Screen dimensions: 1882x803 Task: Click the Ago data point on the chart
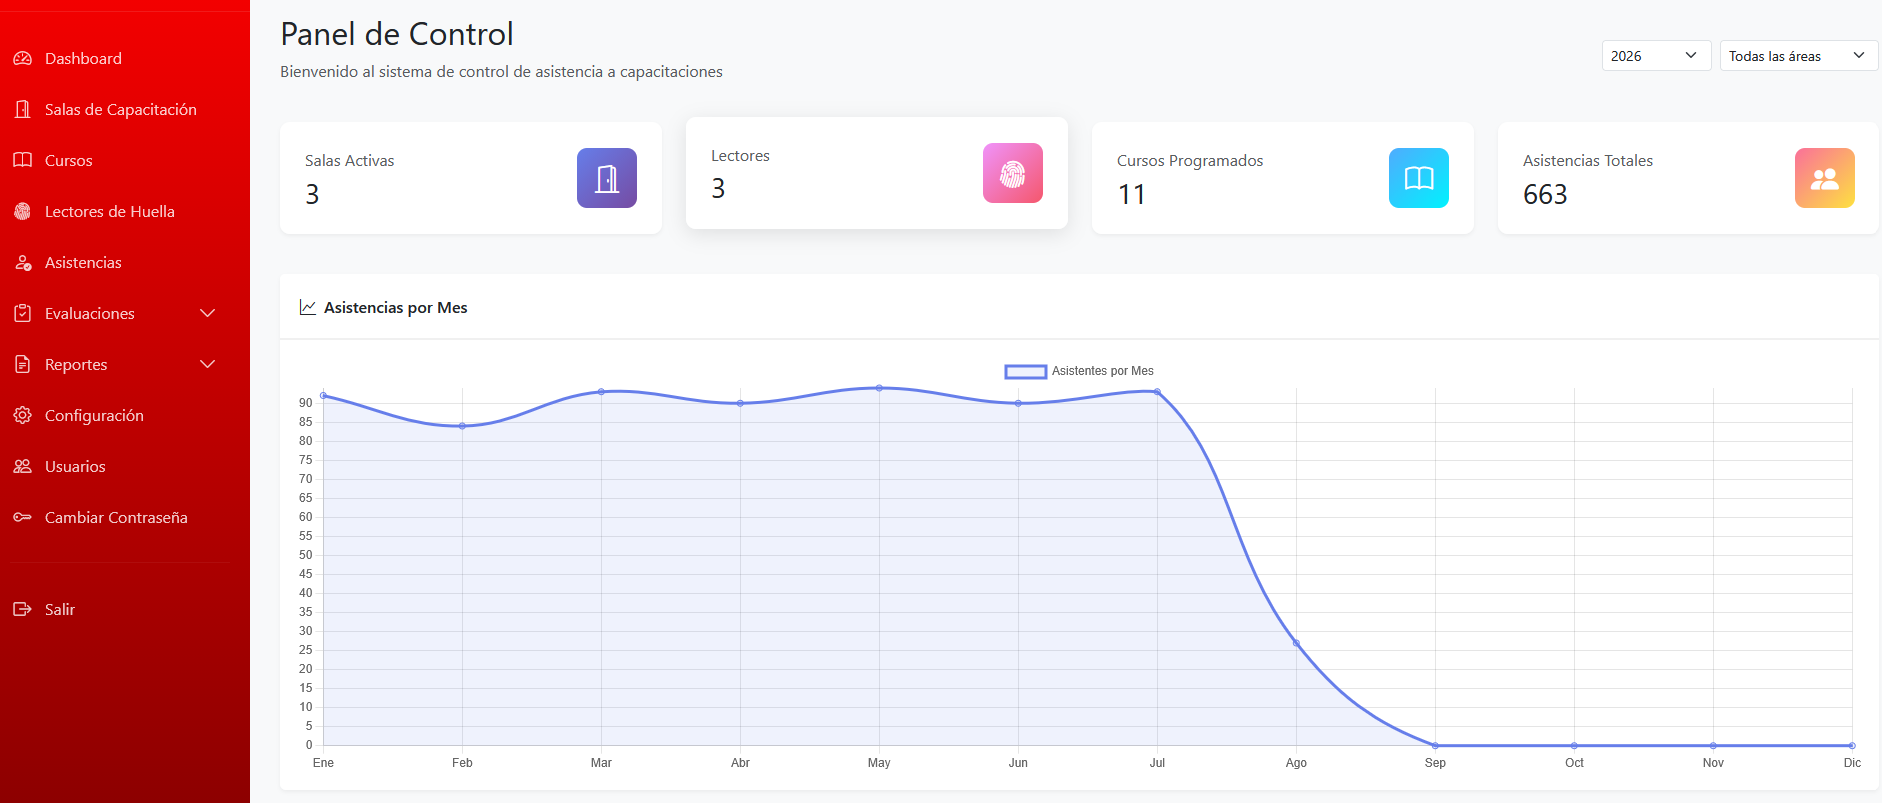[1296, 643]
